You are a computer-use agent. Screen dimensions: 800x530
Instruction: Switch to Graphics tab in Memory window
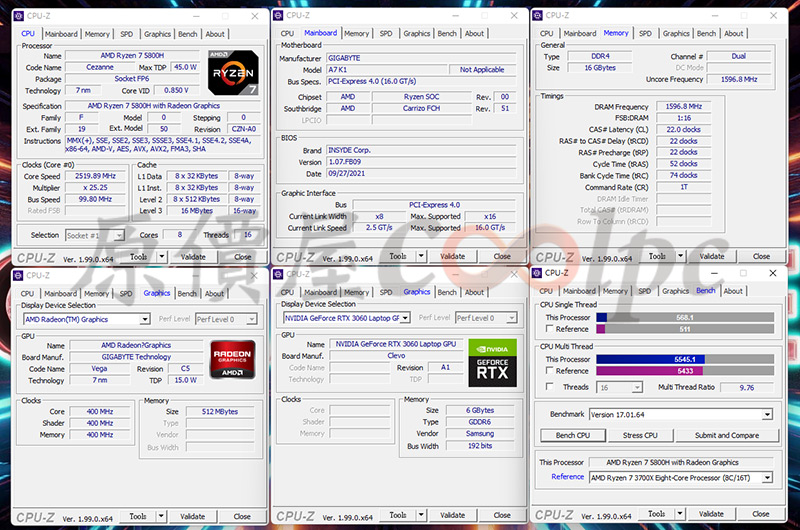[676, 34]
